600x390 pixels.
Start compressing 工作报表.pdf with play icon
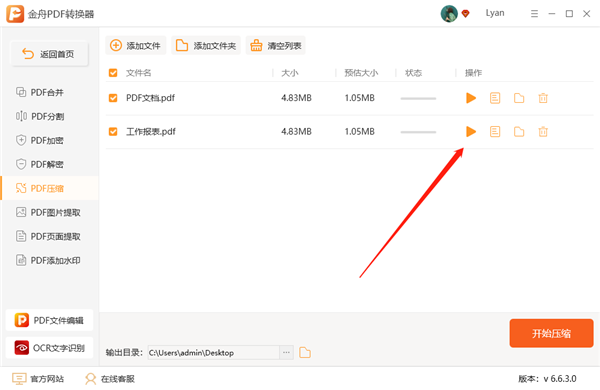tap(471, 132)
